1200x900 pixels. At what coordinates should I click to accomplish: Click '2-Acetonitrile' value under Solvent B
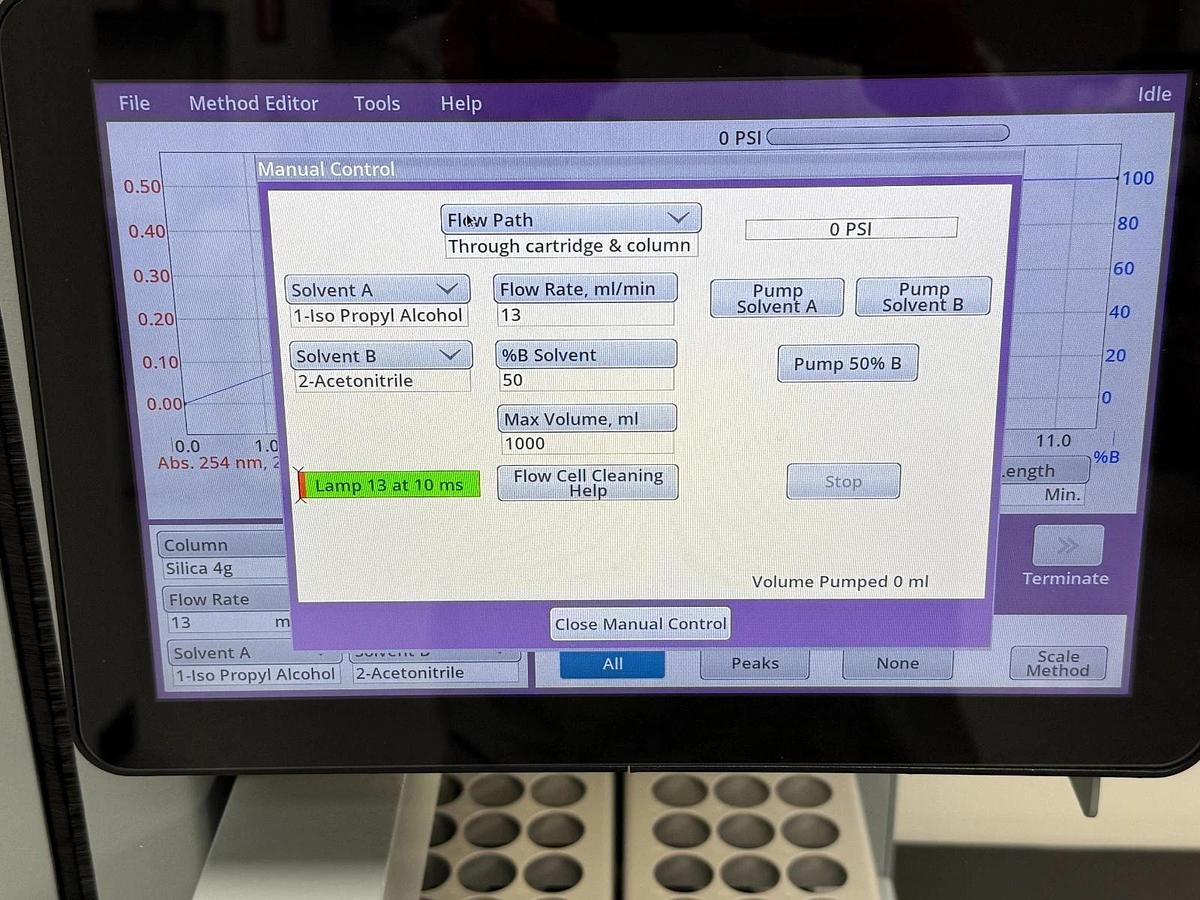point(382,381)
